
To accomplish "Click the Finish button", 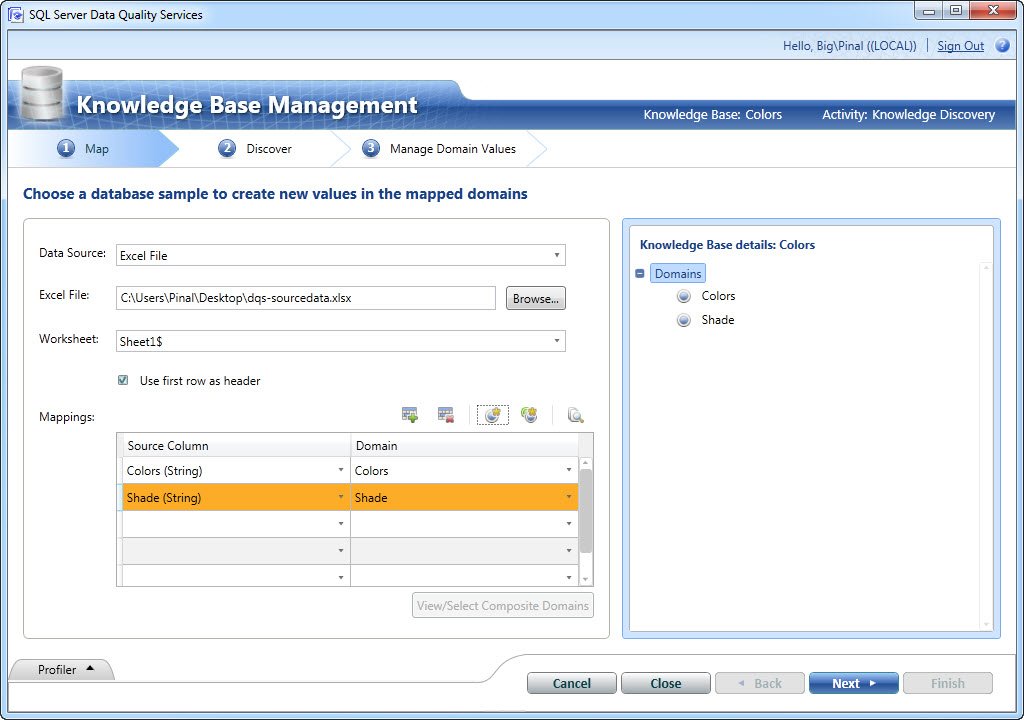I will (948, 683).
